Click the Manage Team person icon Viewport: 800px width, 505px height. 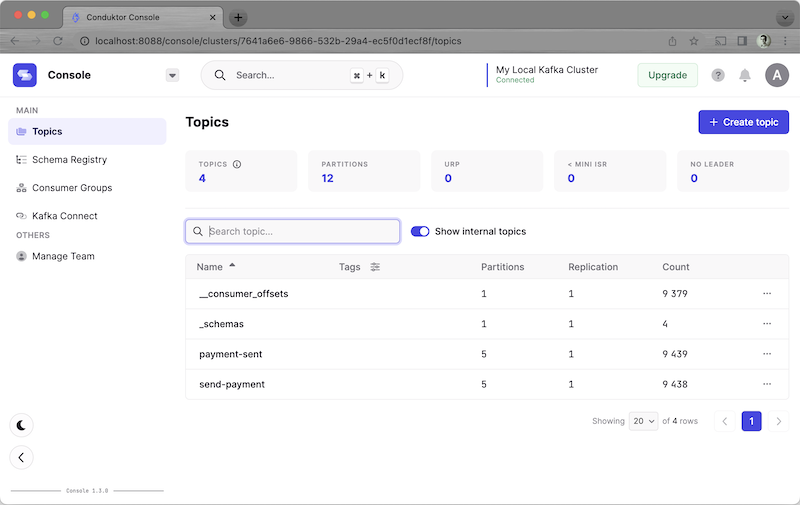[21, 256]
